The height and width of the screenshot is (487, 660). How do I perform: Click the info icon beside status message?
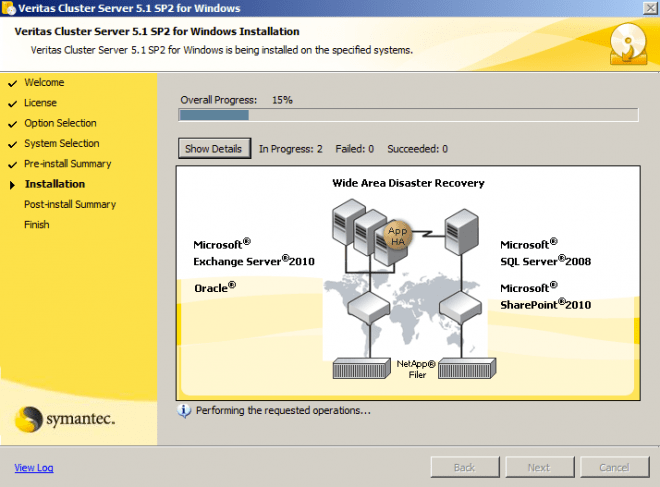pyautogui.click(x=184, y=411)
